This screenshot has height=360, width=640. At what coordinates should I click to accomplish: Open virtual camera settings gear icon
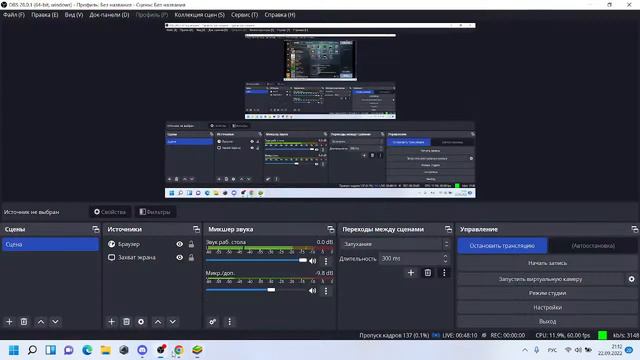tap(631, 279)
